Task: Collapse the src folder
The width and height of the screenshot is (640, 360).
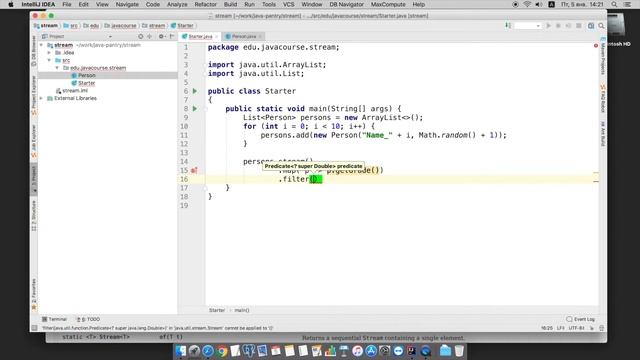Action: 49,60
